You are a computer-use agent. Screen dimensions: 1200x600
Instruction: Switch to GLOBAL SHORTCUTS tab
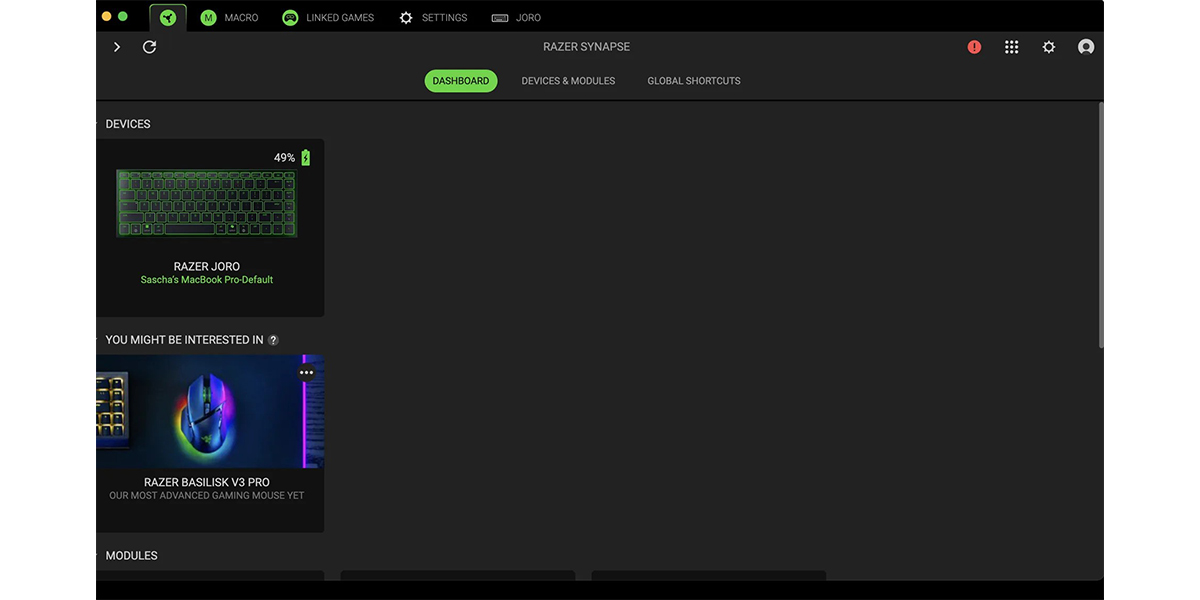click(x=694, y=81)
